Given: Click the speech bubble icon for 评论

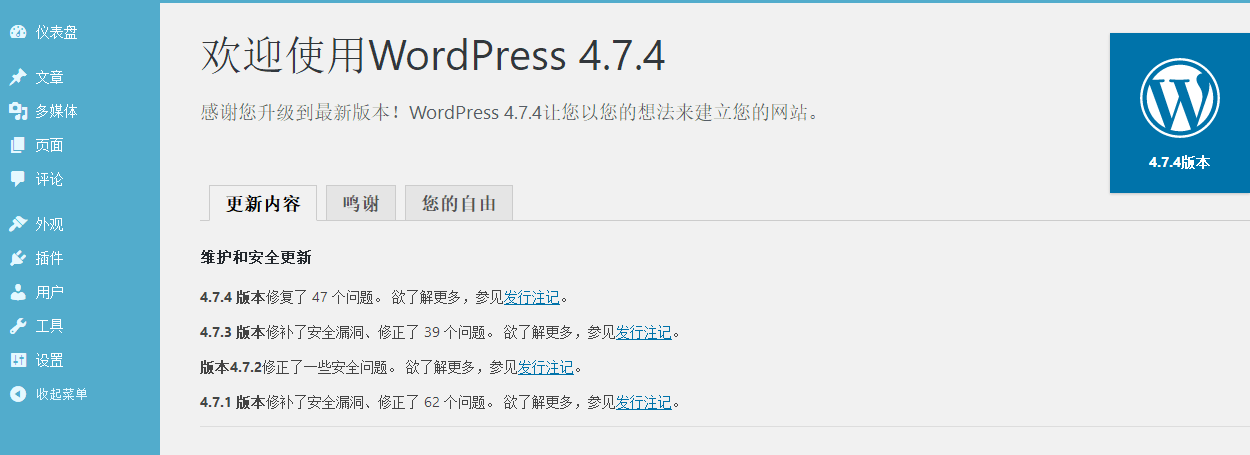Looking at the screenshot, I should pos(17,179).
